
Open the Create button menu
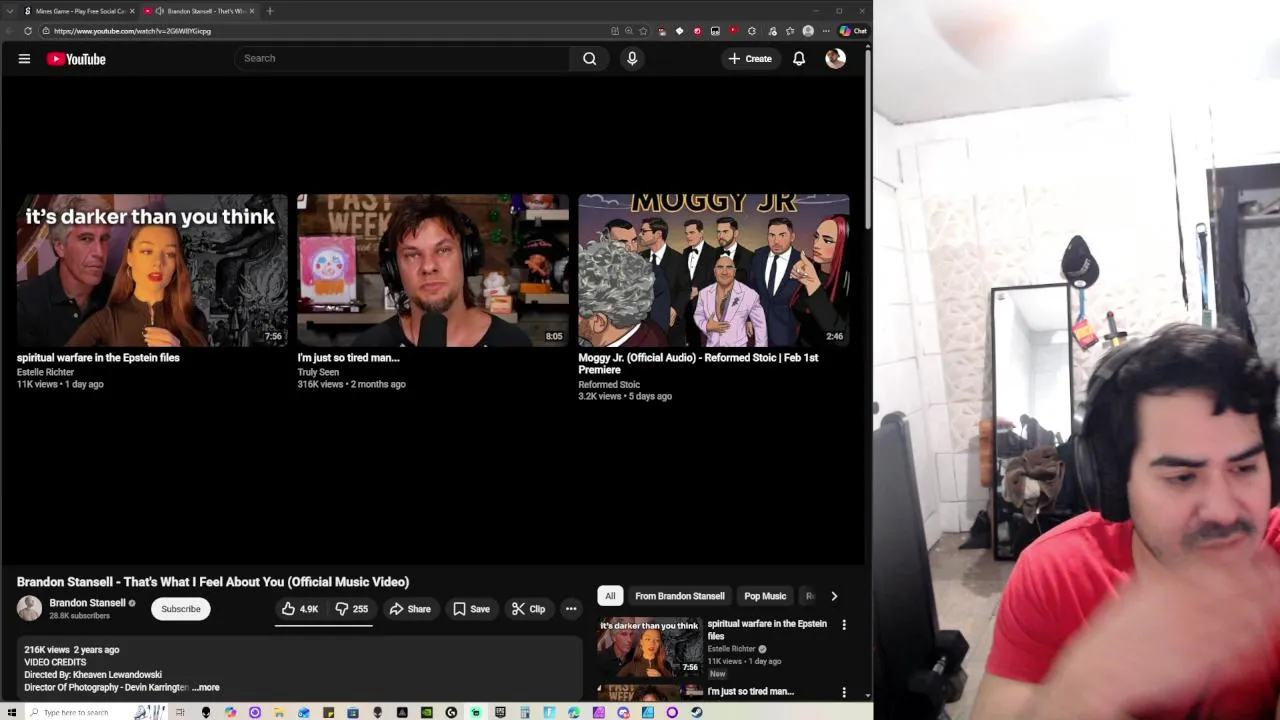click(750, 59)
